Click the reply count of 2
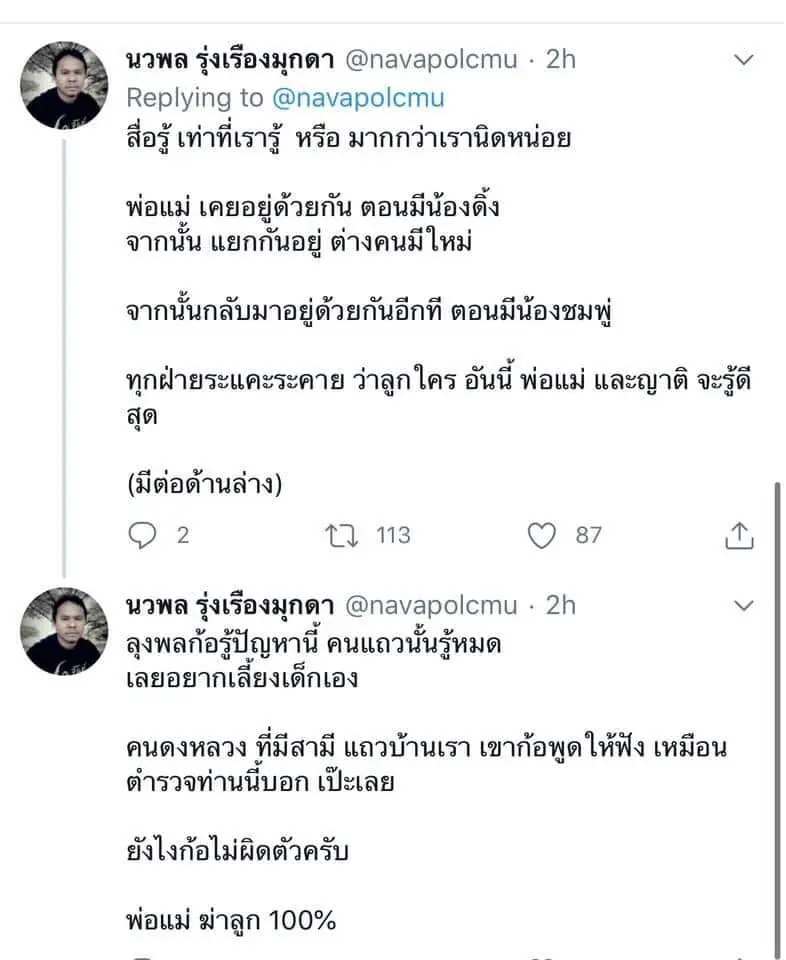The height and width of the screenshot is (960, 786). coord(183,536)
